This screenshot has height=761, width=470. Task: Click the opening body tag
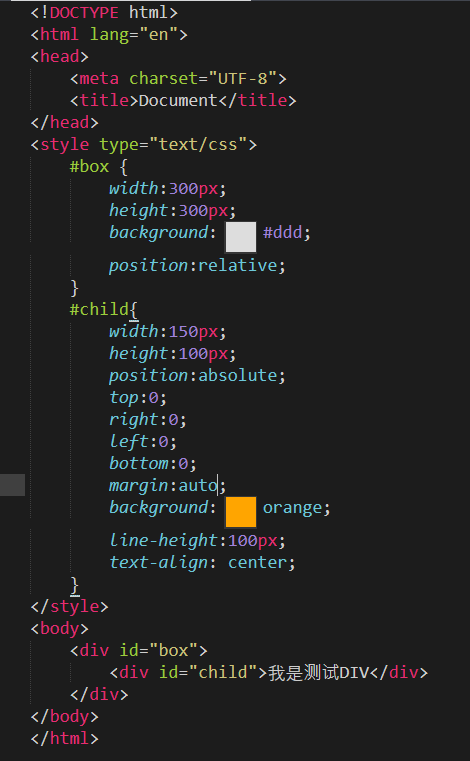tap(60, 629)
